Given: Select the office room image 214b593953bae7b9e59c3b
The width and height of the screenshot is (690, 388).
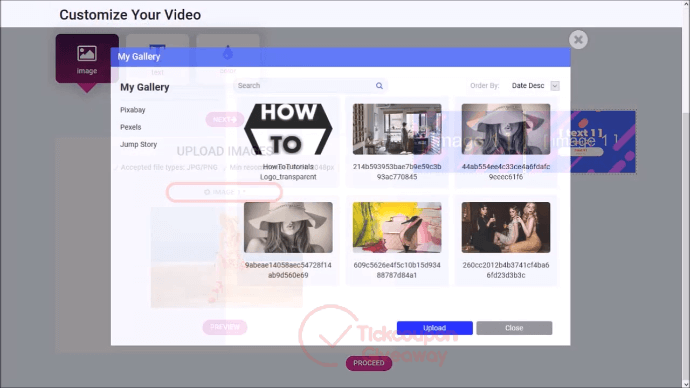Looking at the screenshot, I should coord(397,129).
